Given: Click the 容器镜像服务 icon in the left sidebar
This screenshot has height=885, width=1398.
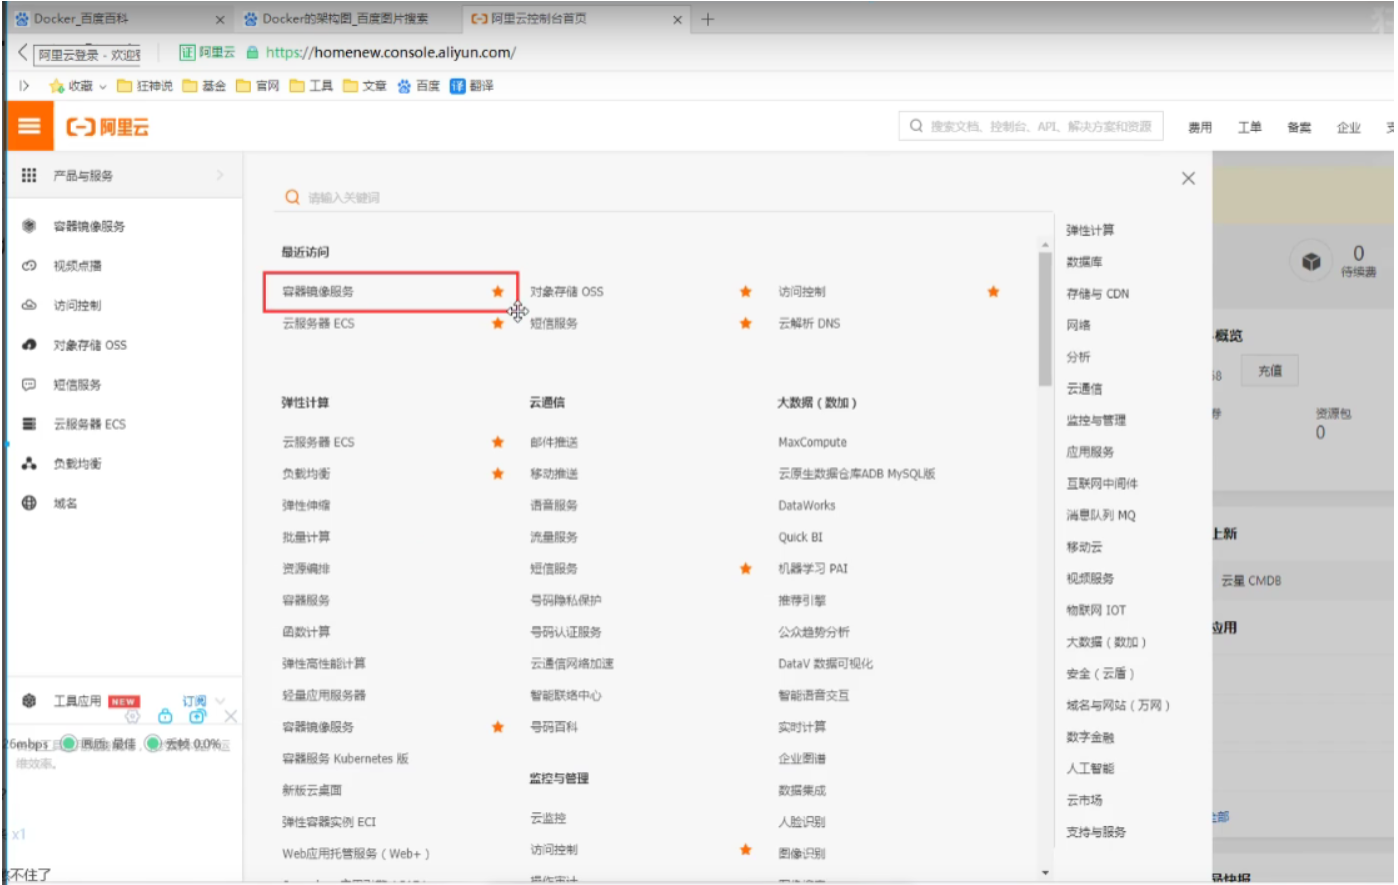Looking at the screenshot, I should pyautogui.click(x=29, y=226).
